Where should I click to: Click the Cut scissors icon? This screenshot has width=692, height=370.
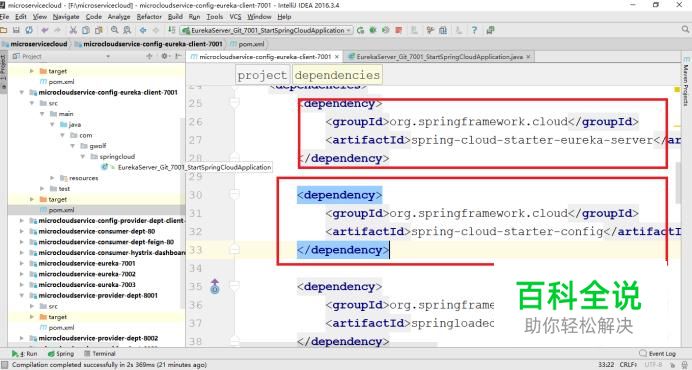[x=73, y=30]
